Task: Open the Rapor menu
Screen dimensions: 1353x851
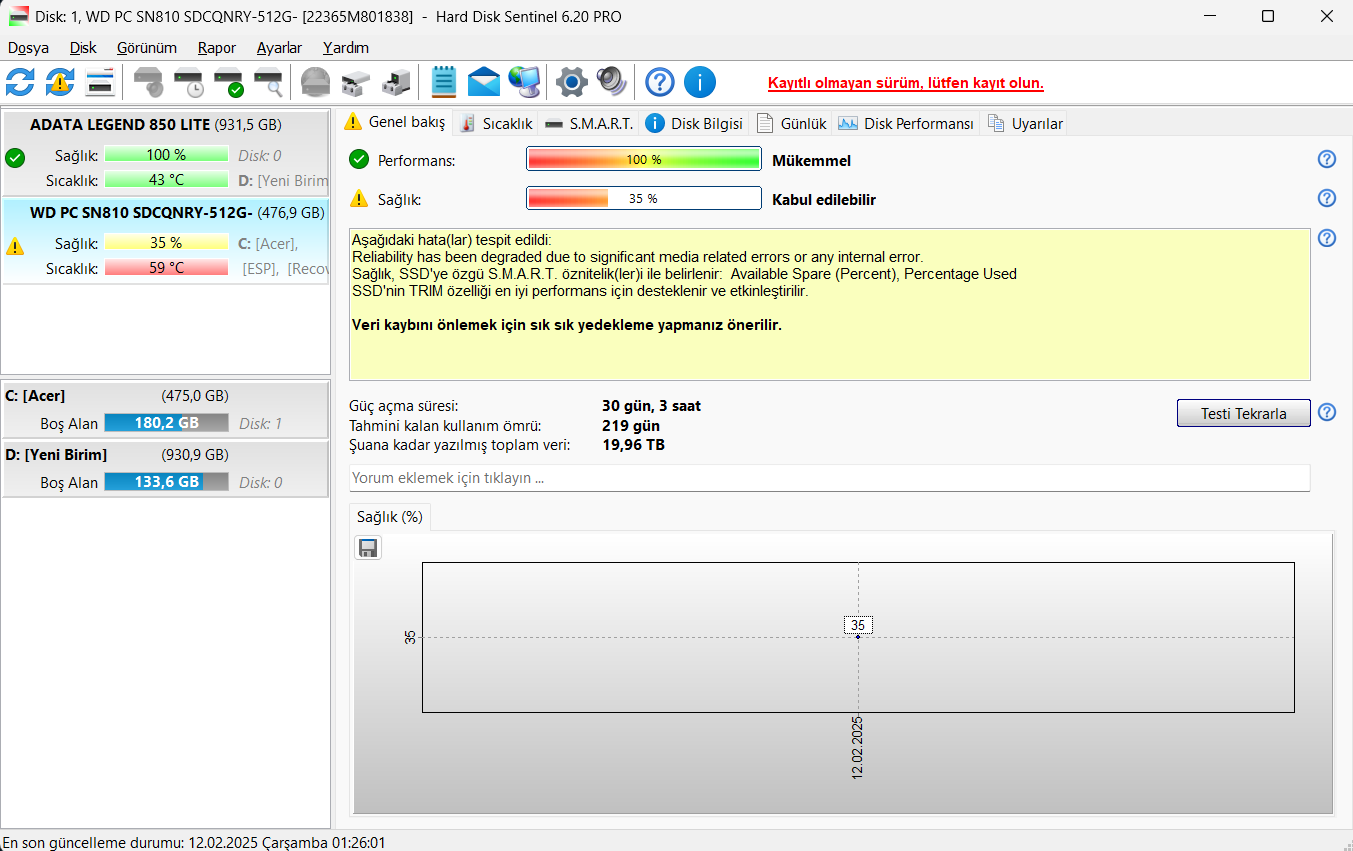Action: tap(217, 48)
